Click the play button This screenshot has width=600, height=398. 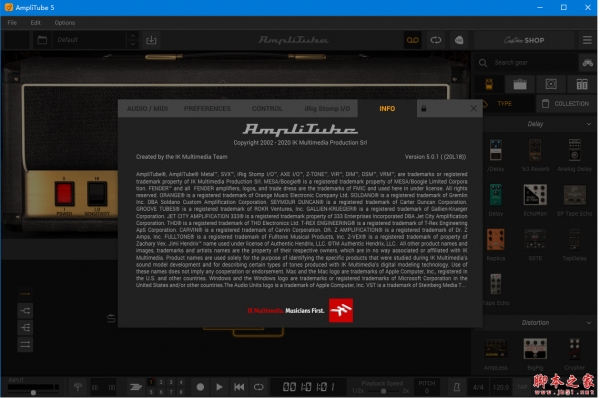tap(219, 387)
